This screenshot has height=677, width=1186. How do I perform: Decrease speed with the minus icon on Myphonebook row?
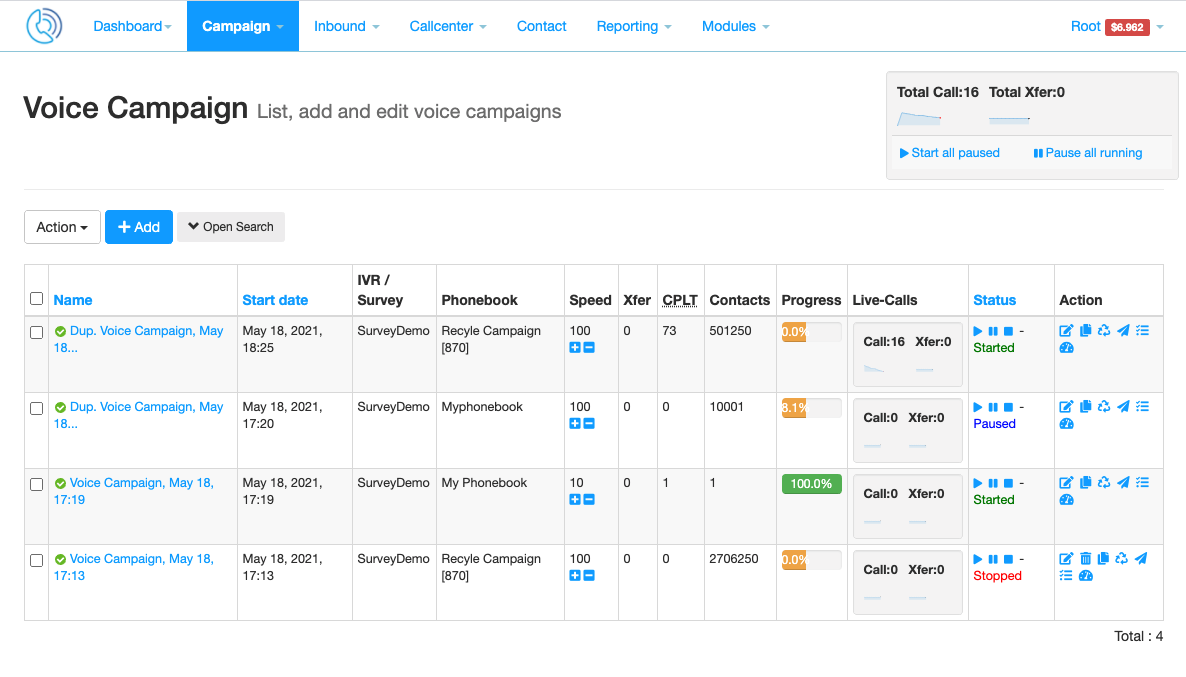589,424
